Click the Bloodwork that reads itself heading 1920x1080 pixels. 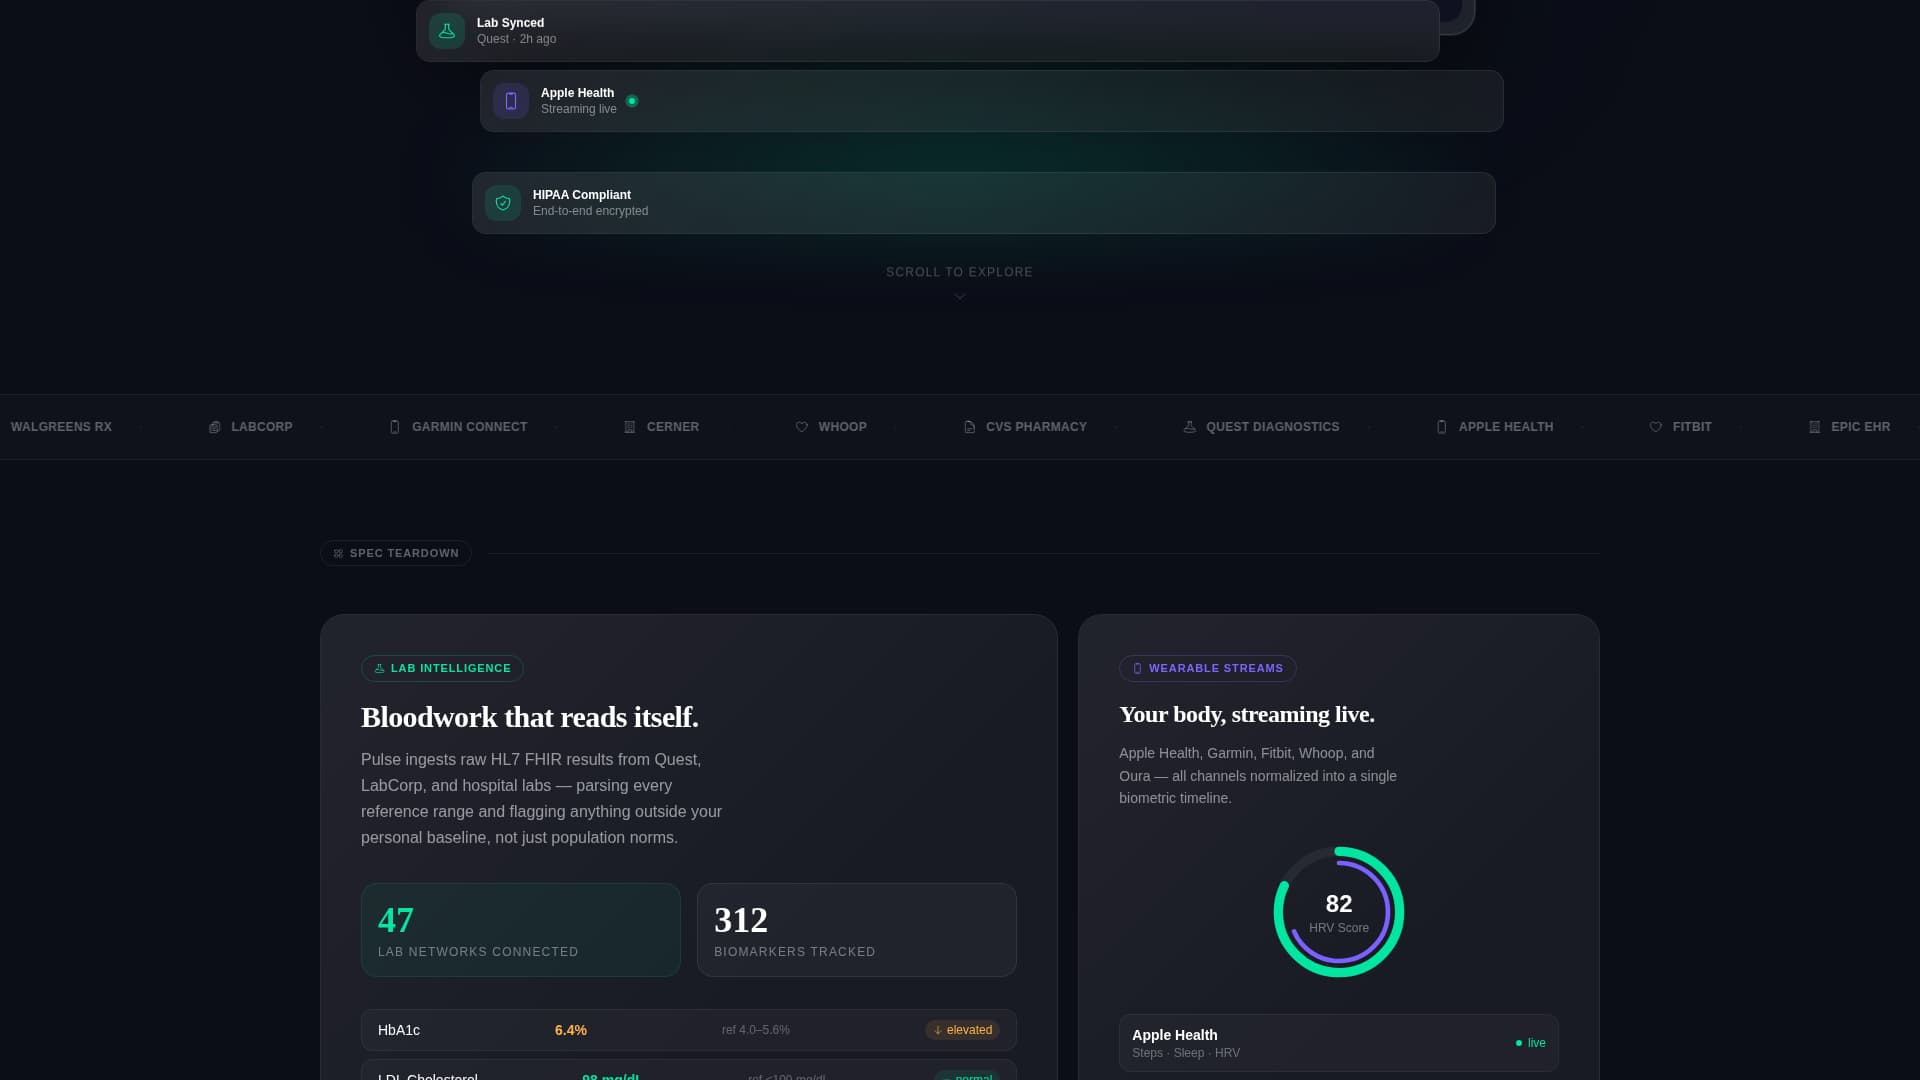pos(530,718)
